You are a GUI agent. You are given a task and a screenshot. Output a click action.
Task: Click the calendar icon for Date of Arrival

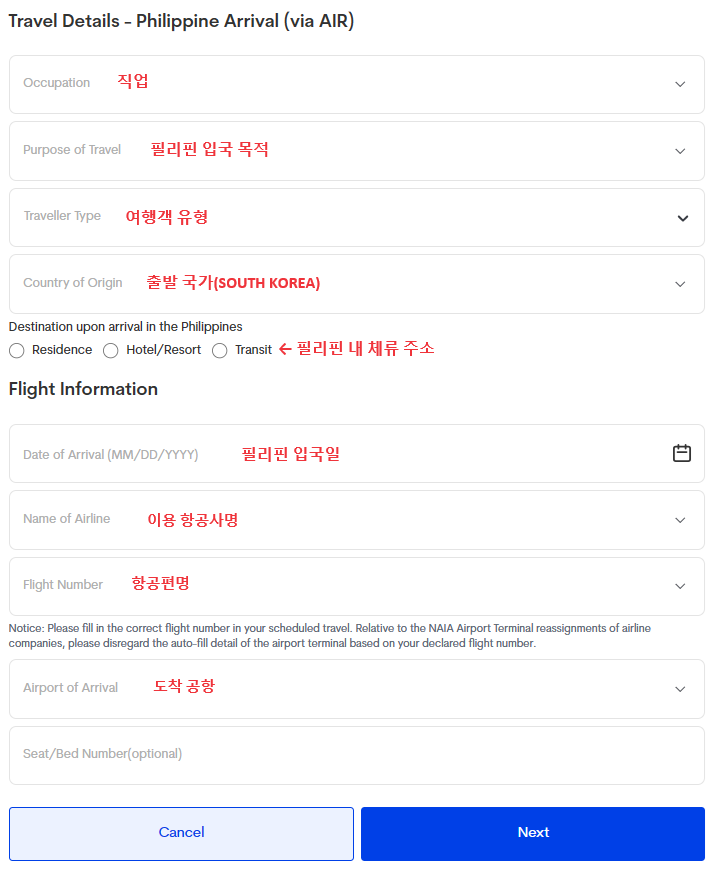point(682,453)
